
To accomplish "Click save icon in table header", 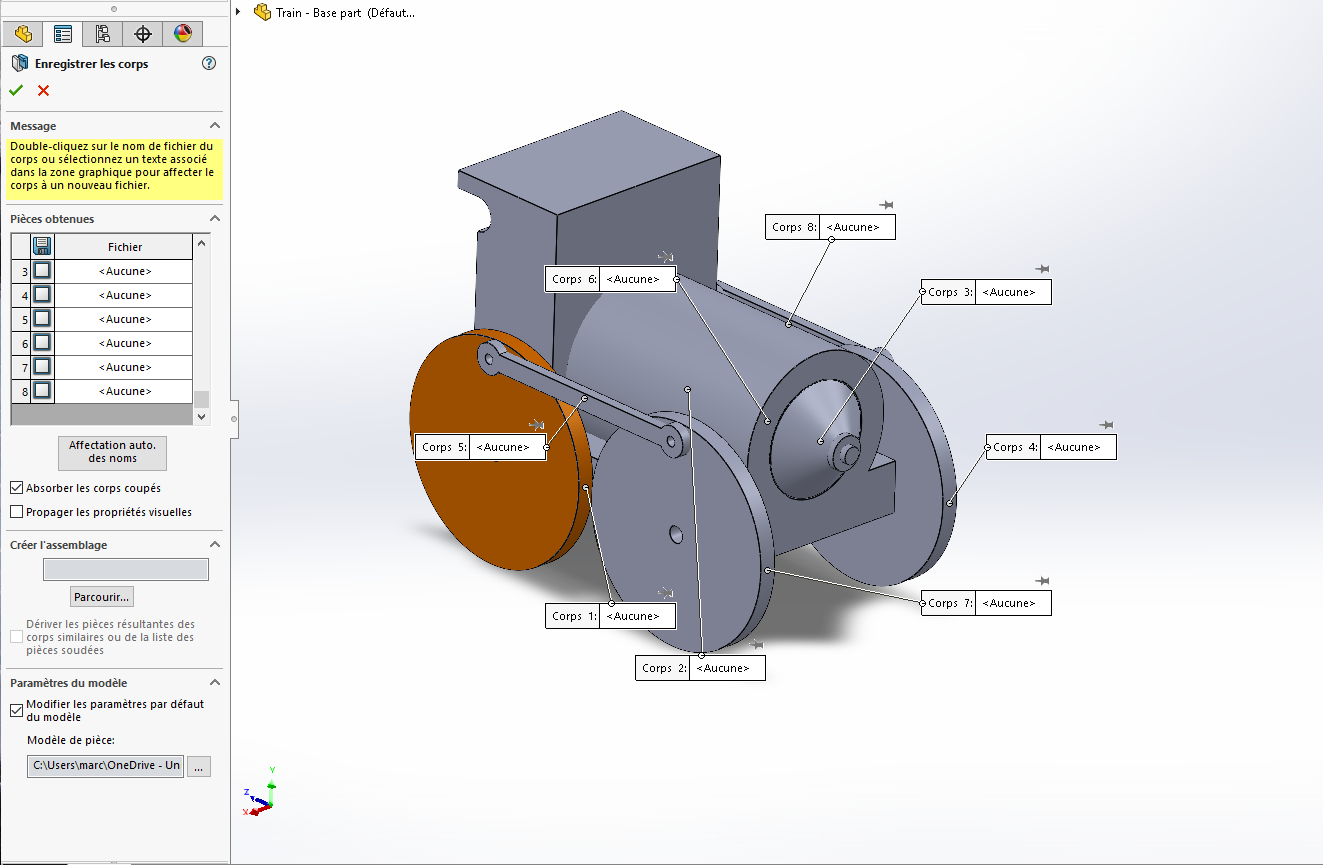I will point(42,246).
